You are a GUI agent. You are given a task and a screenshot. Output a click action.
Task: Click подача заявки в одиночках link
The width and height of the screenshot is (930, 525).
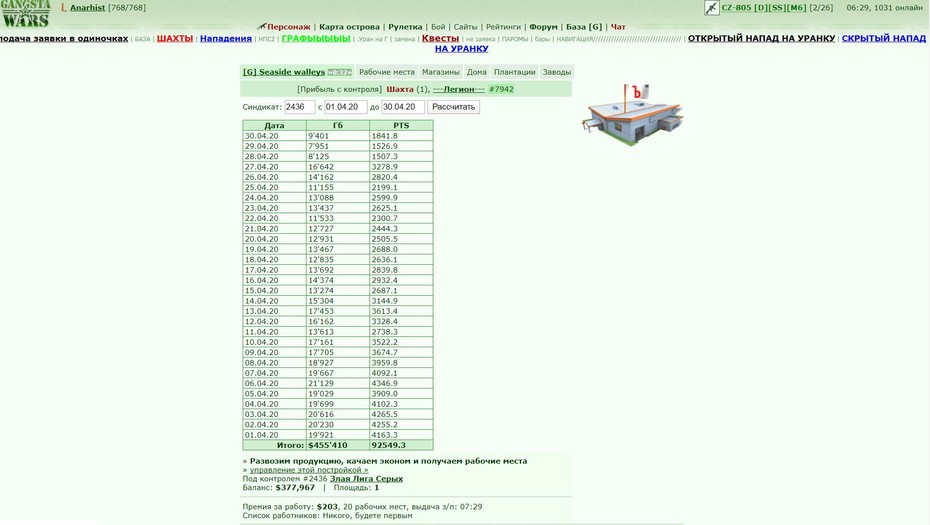coord(64,38)
